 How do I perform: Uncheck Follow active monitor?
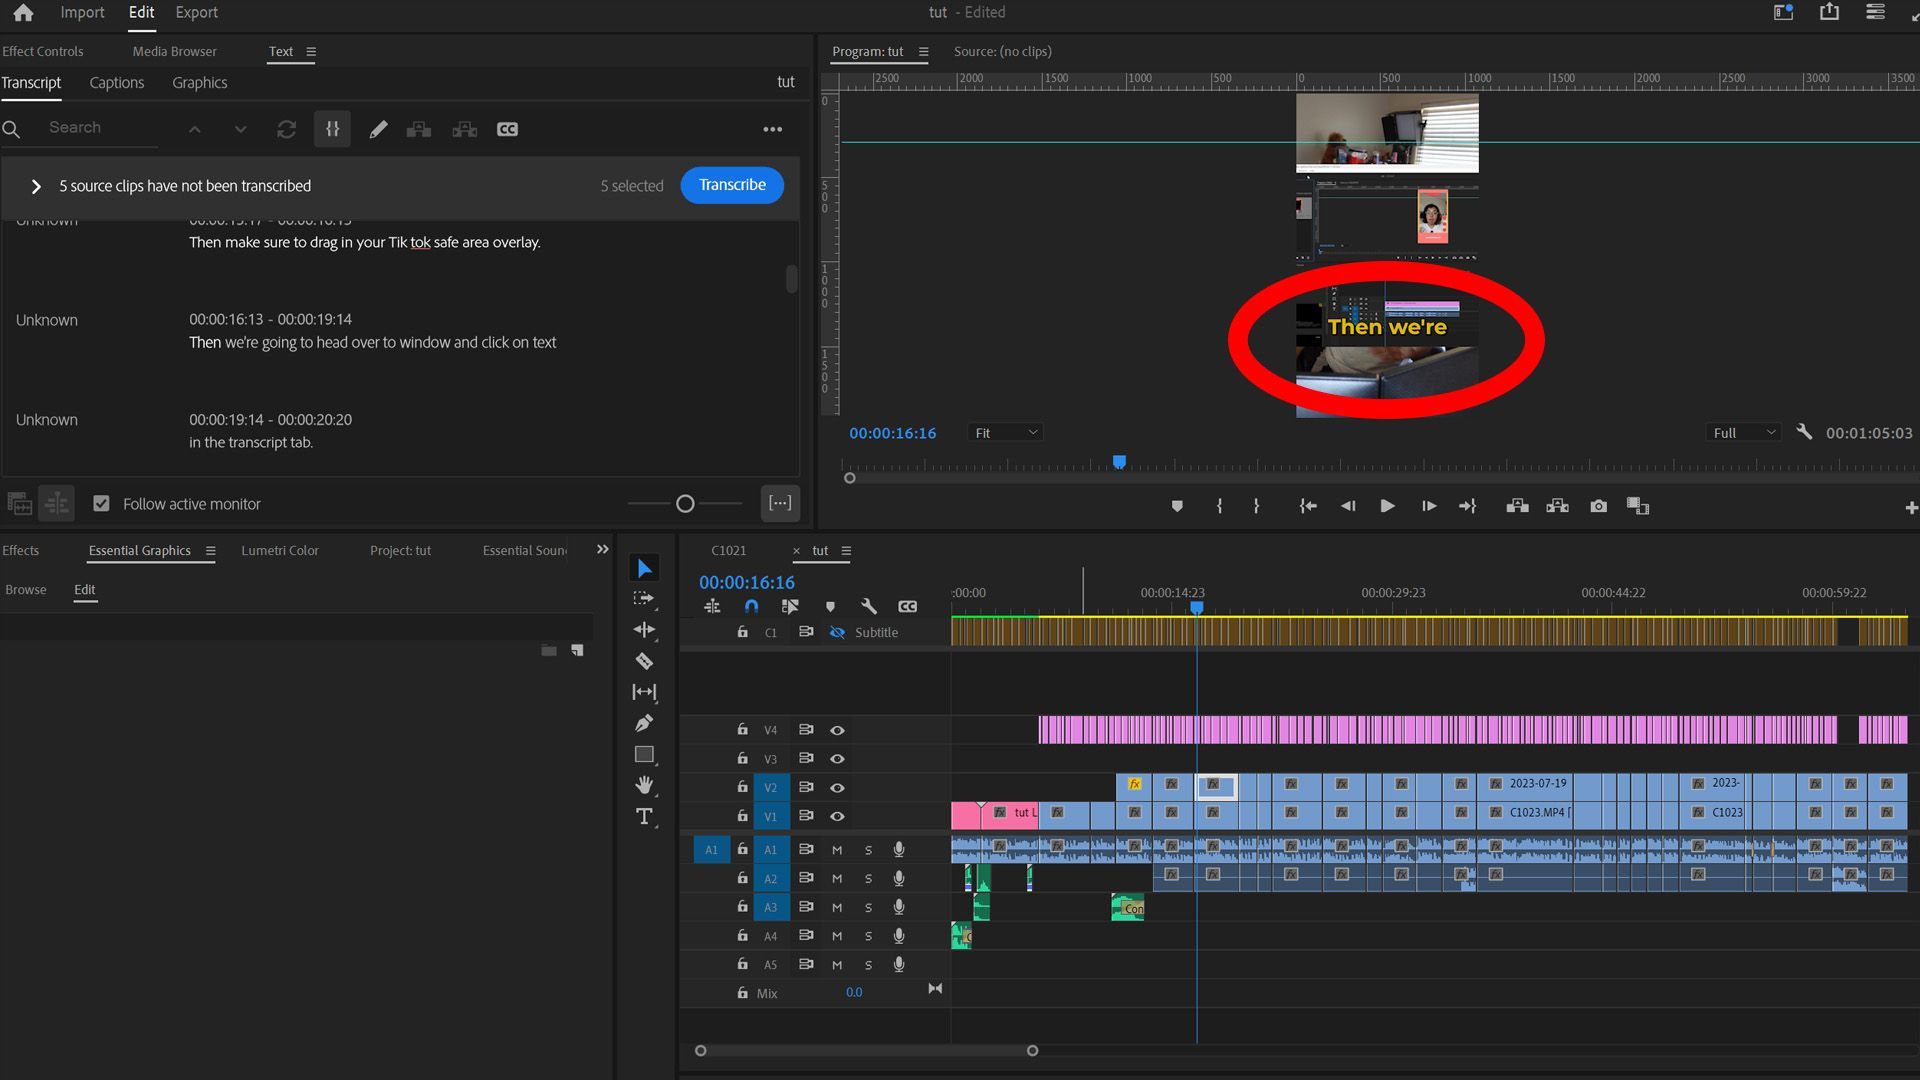pos(101,503)
